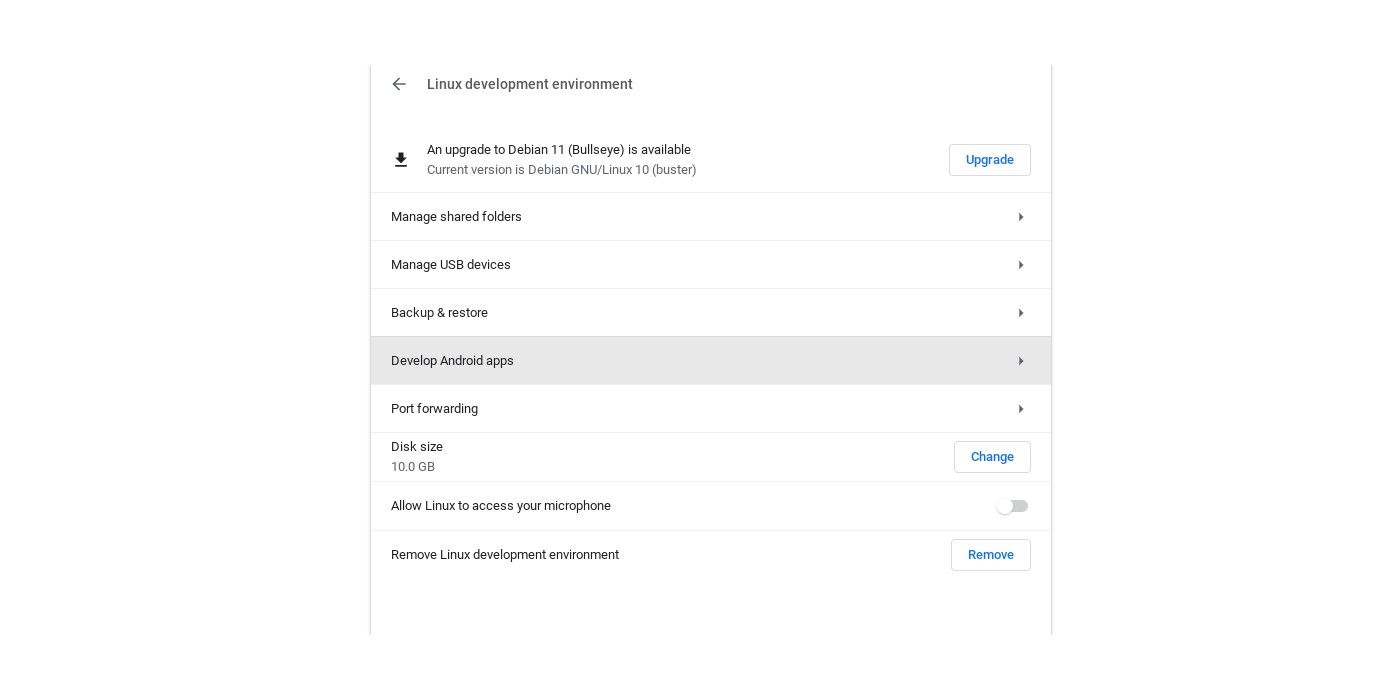Click the Remove button

pos(990,555)
